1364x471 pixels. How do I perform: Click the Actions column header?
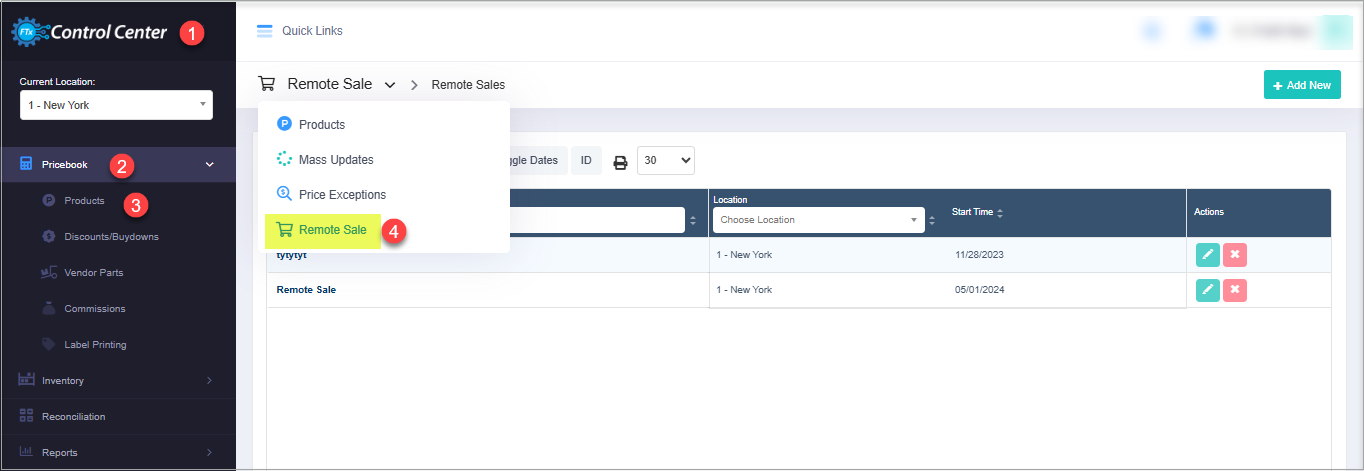(x=1209, y=212)
